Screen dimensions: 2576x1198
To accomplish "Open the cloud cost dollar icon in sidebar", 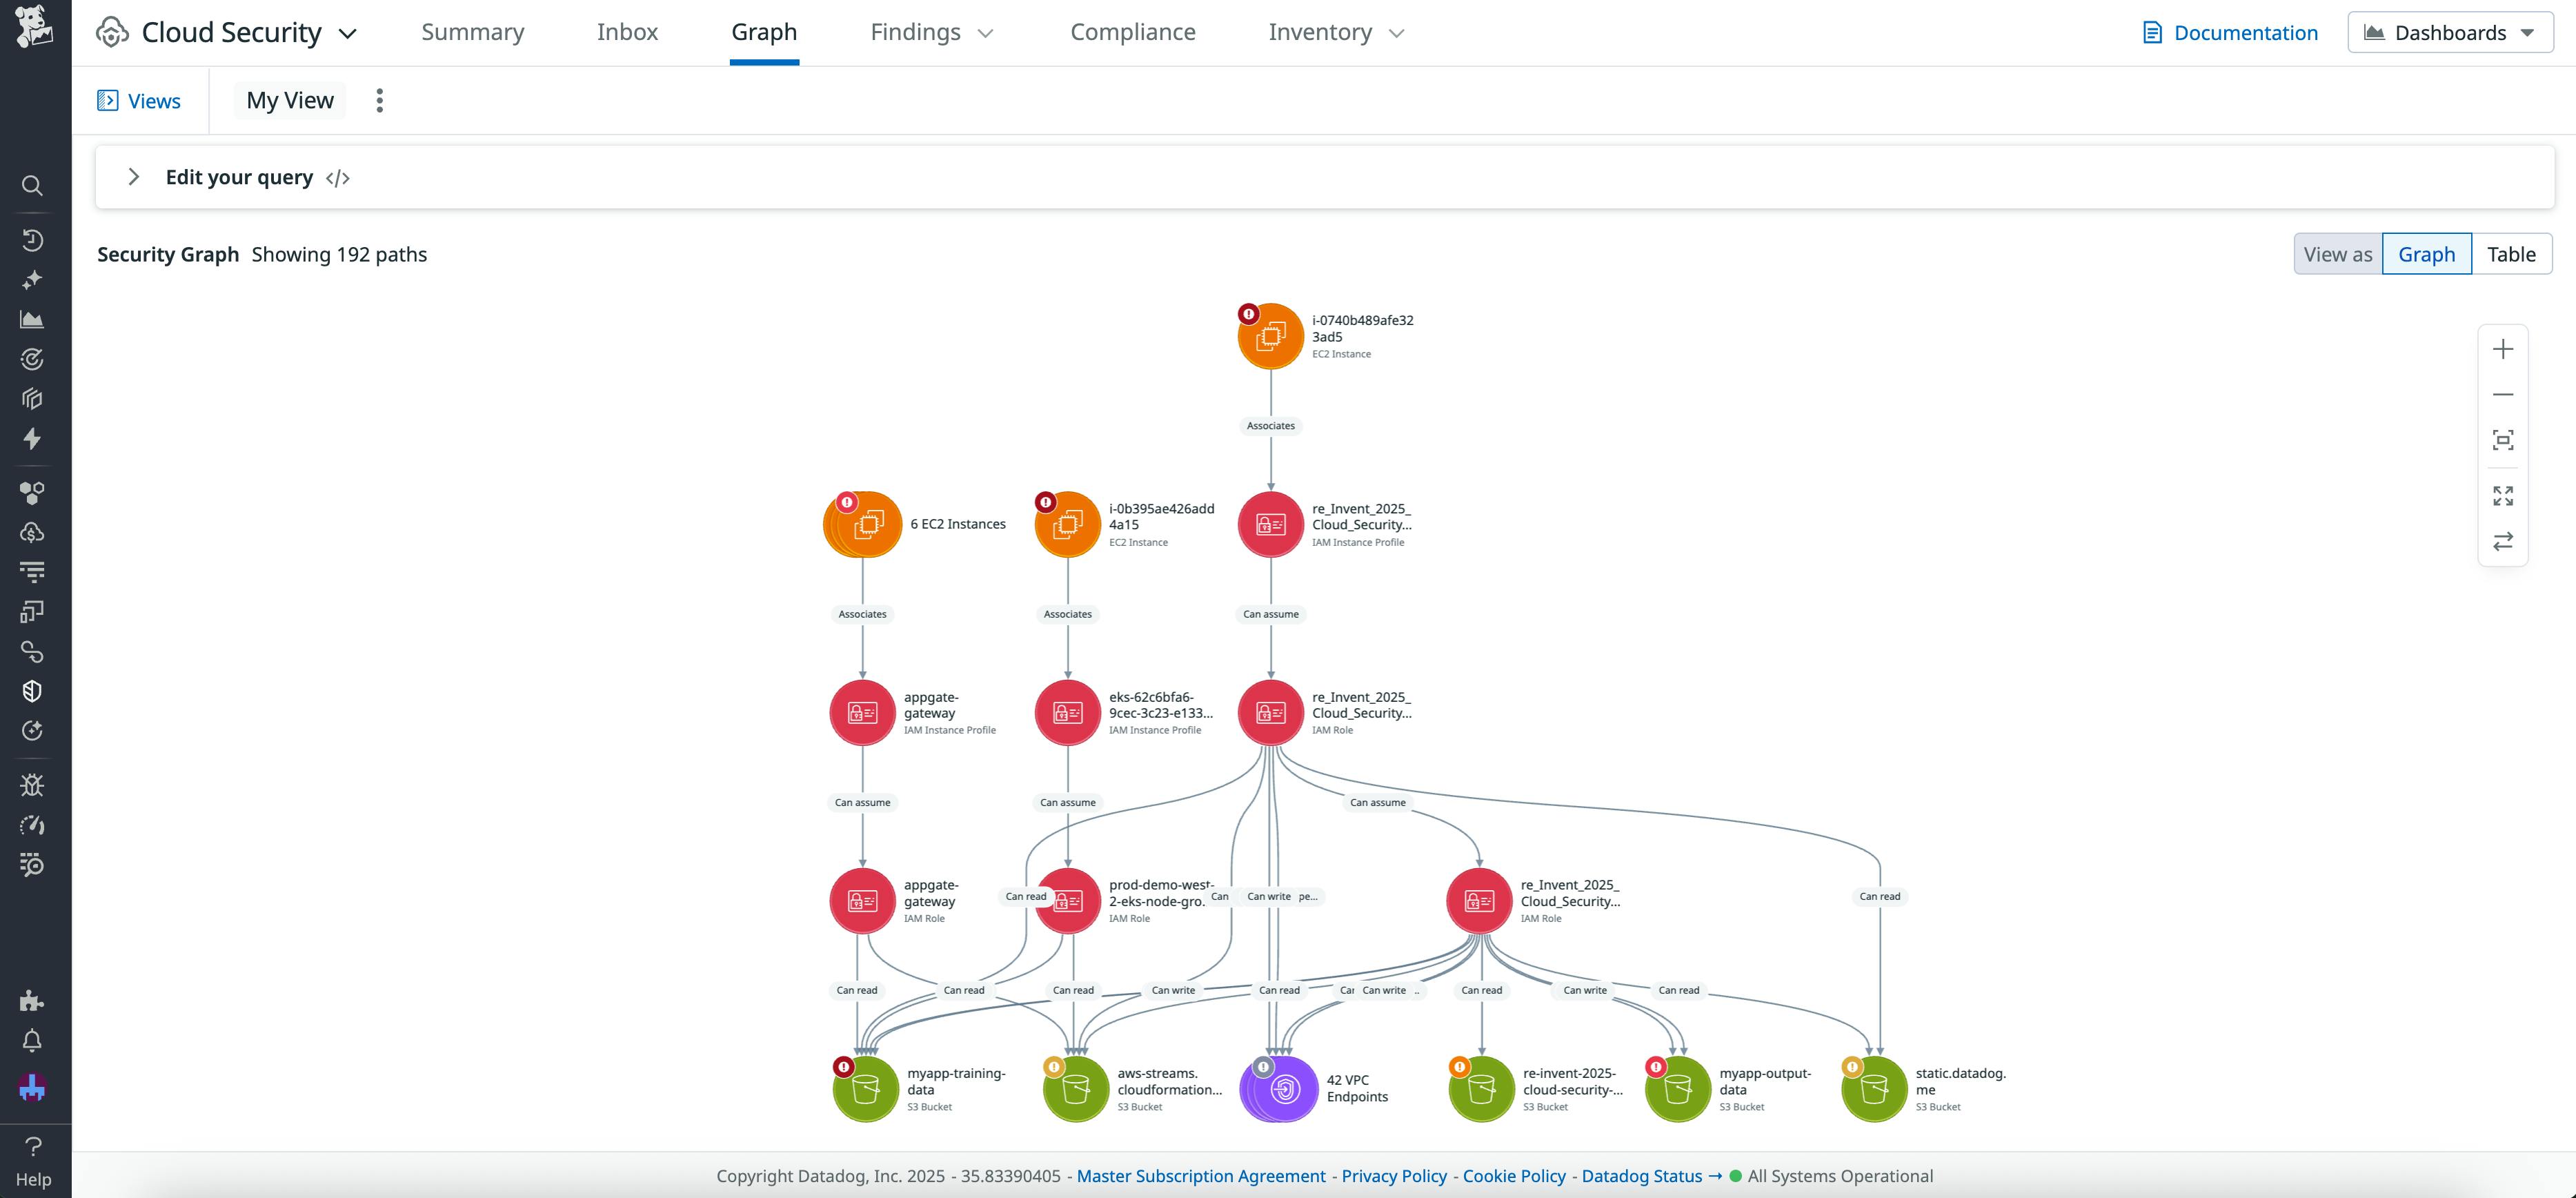I will (32, 531).
